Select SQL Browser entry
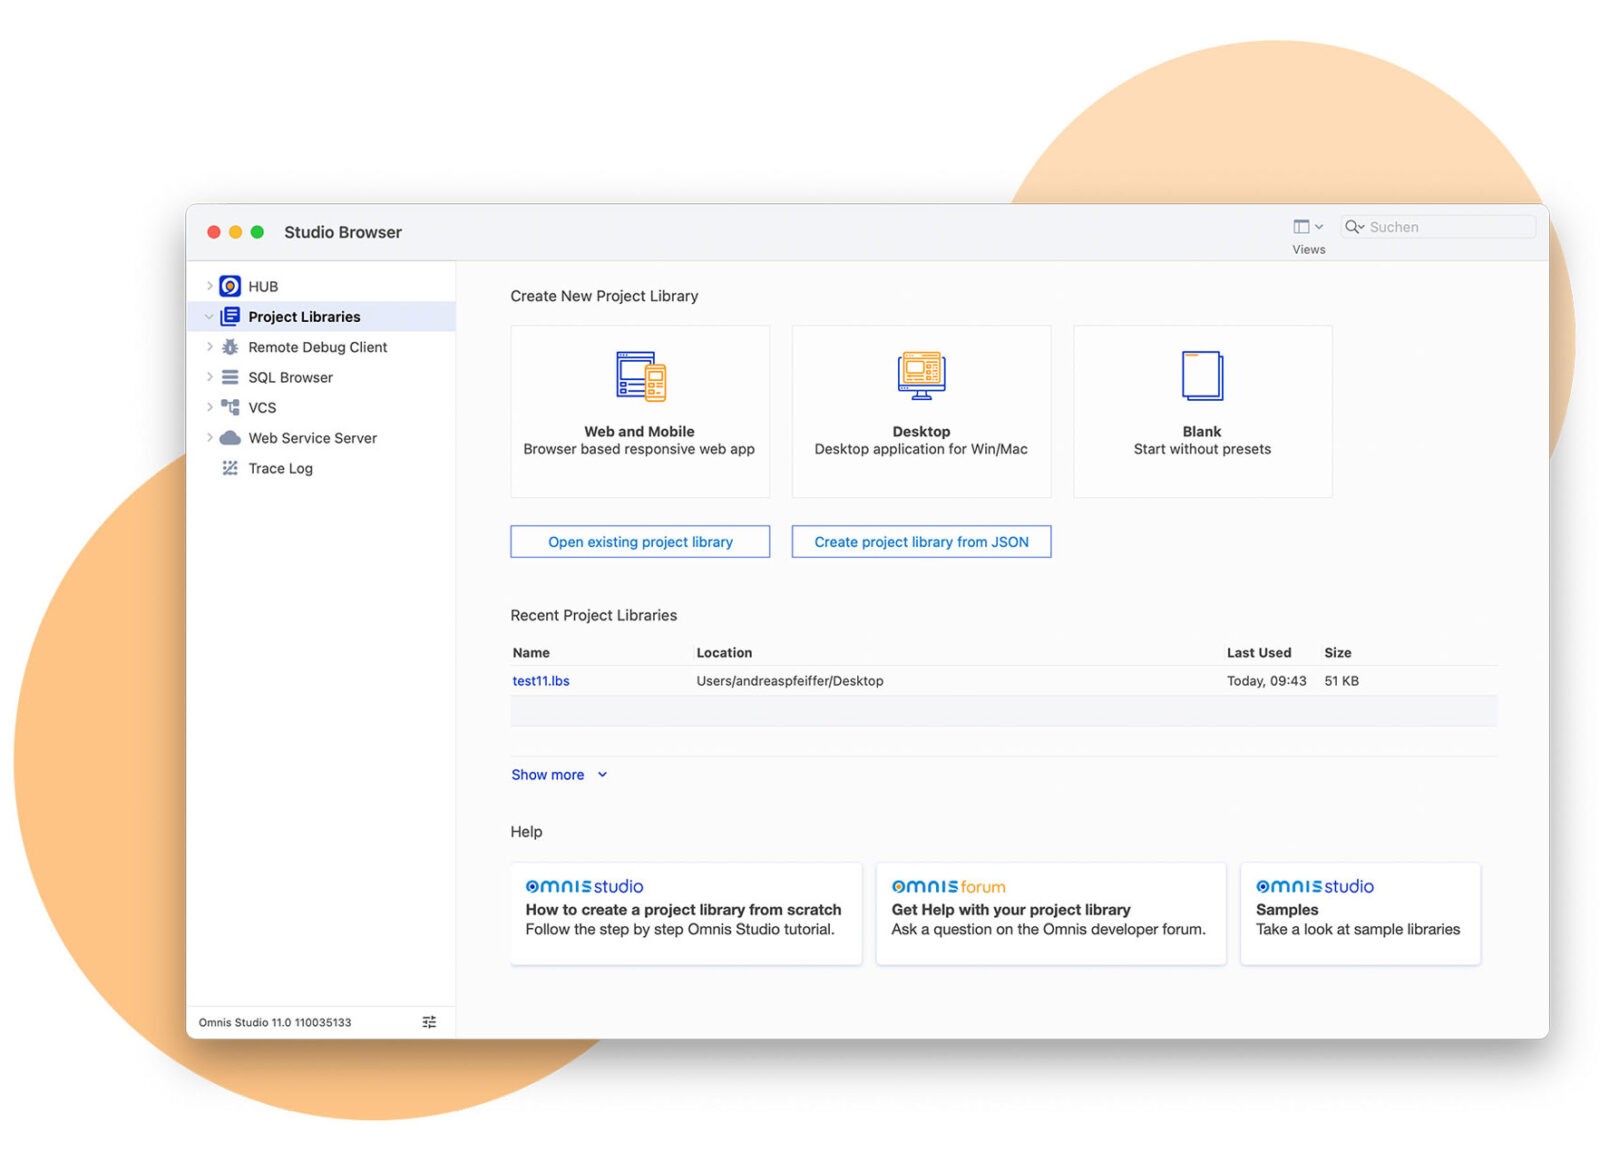 coord(290,377)
